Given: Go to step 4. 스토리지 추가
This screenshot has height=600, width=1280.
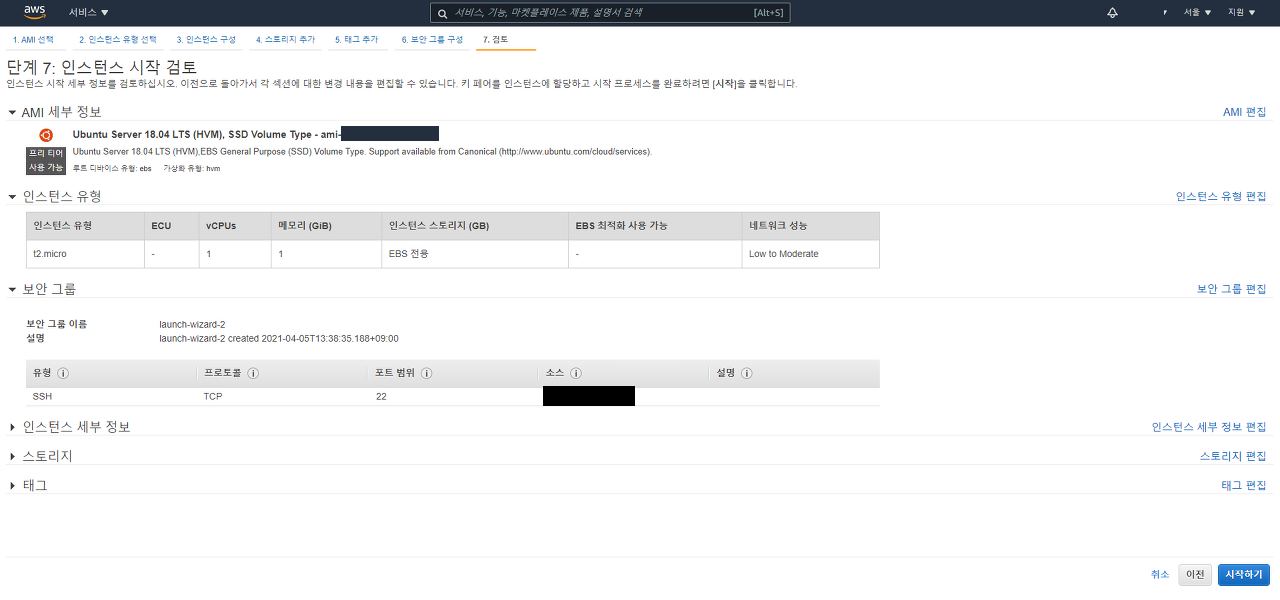Looking at the screenshot, I should (285, 40).
